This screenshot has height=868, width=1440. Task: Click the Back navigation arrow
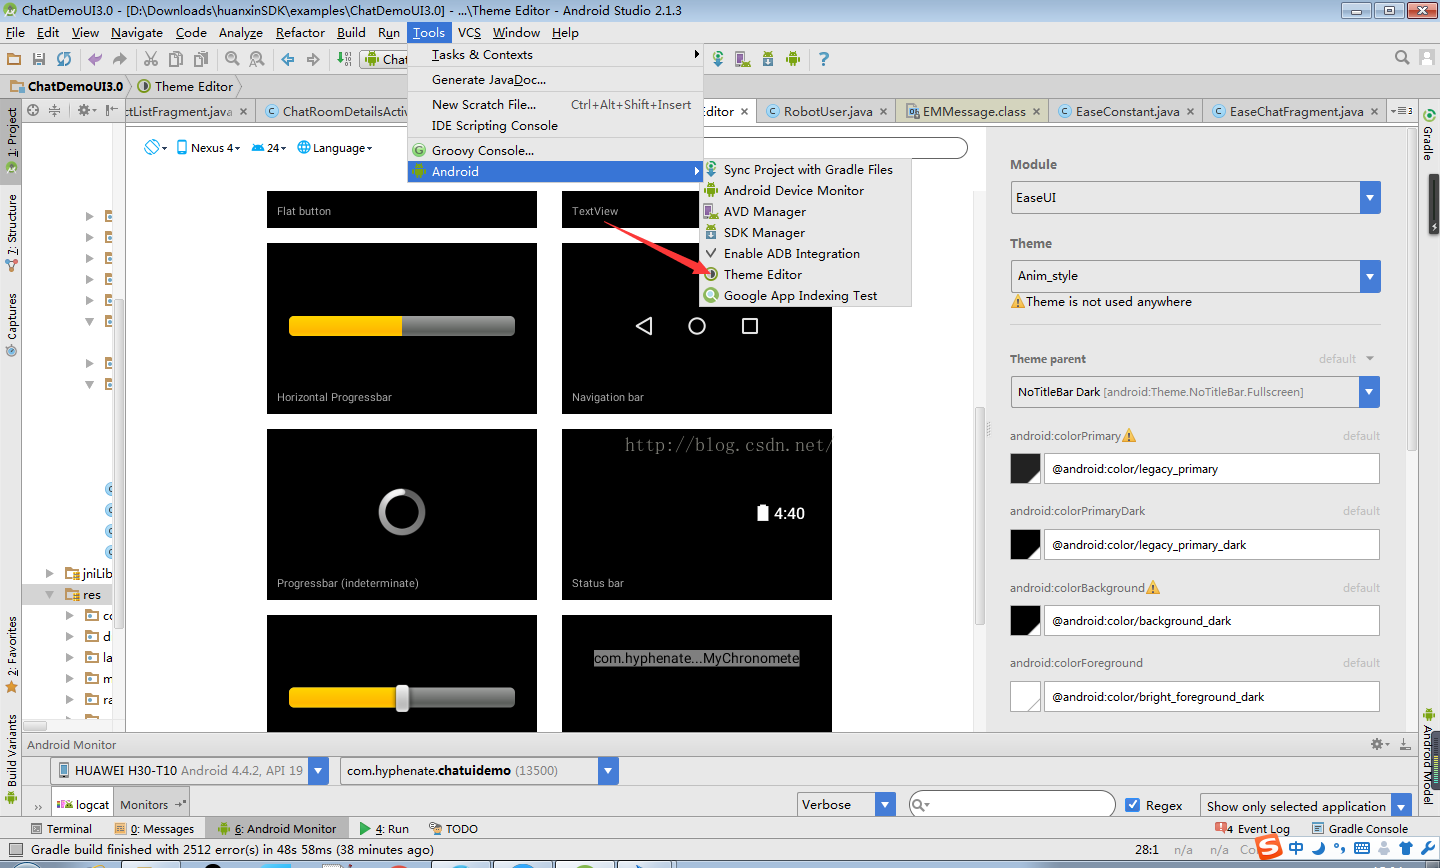pos(288,59)
